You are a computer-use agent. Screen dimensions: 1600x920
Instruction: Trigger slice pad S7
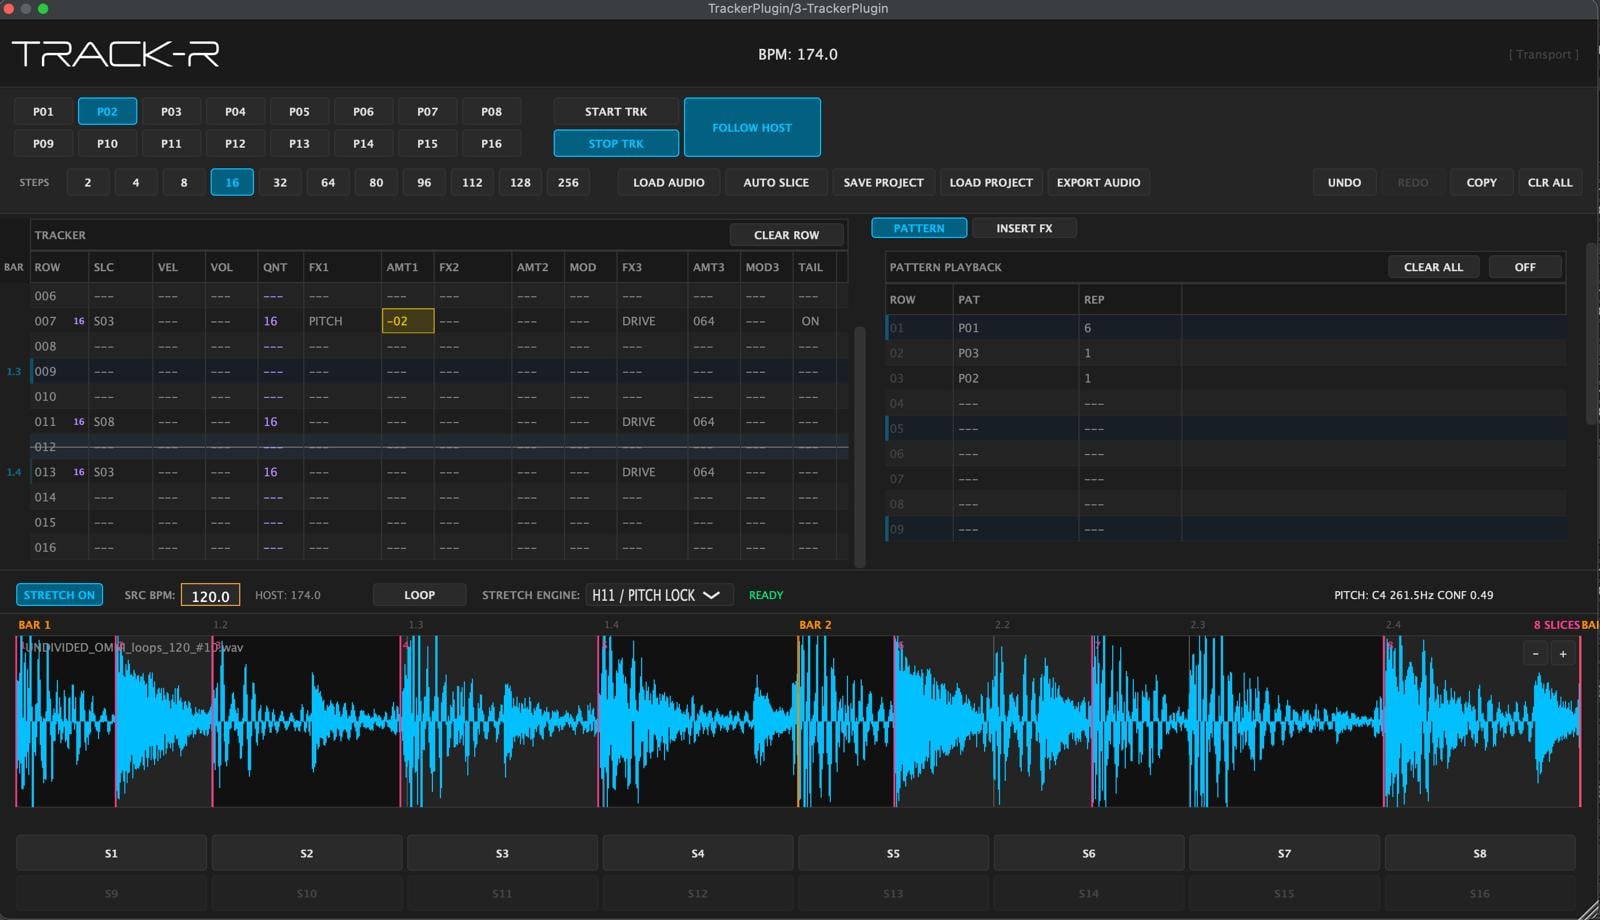(x=1284, y=853)
